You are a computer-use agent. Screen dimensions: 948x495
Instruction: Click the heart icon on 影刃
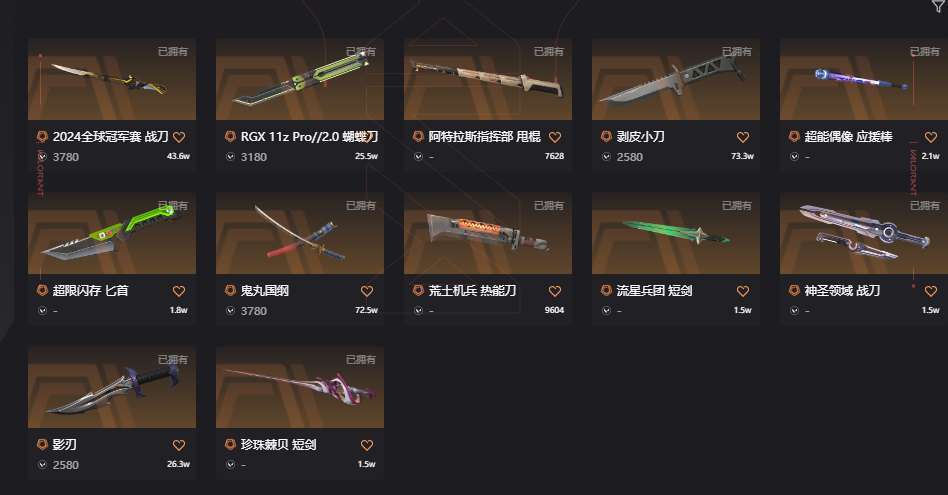179,445
